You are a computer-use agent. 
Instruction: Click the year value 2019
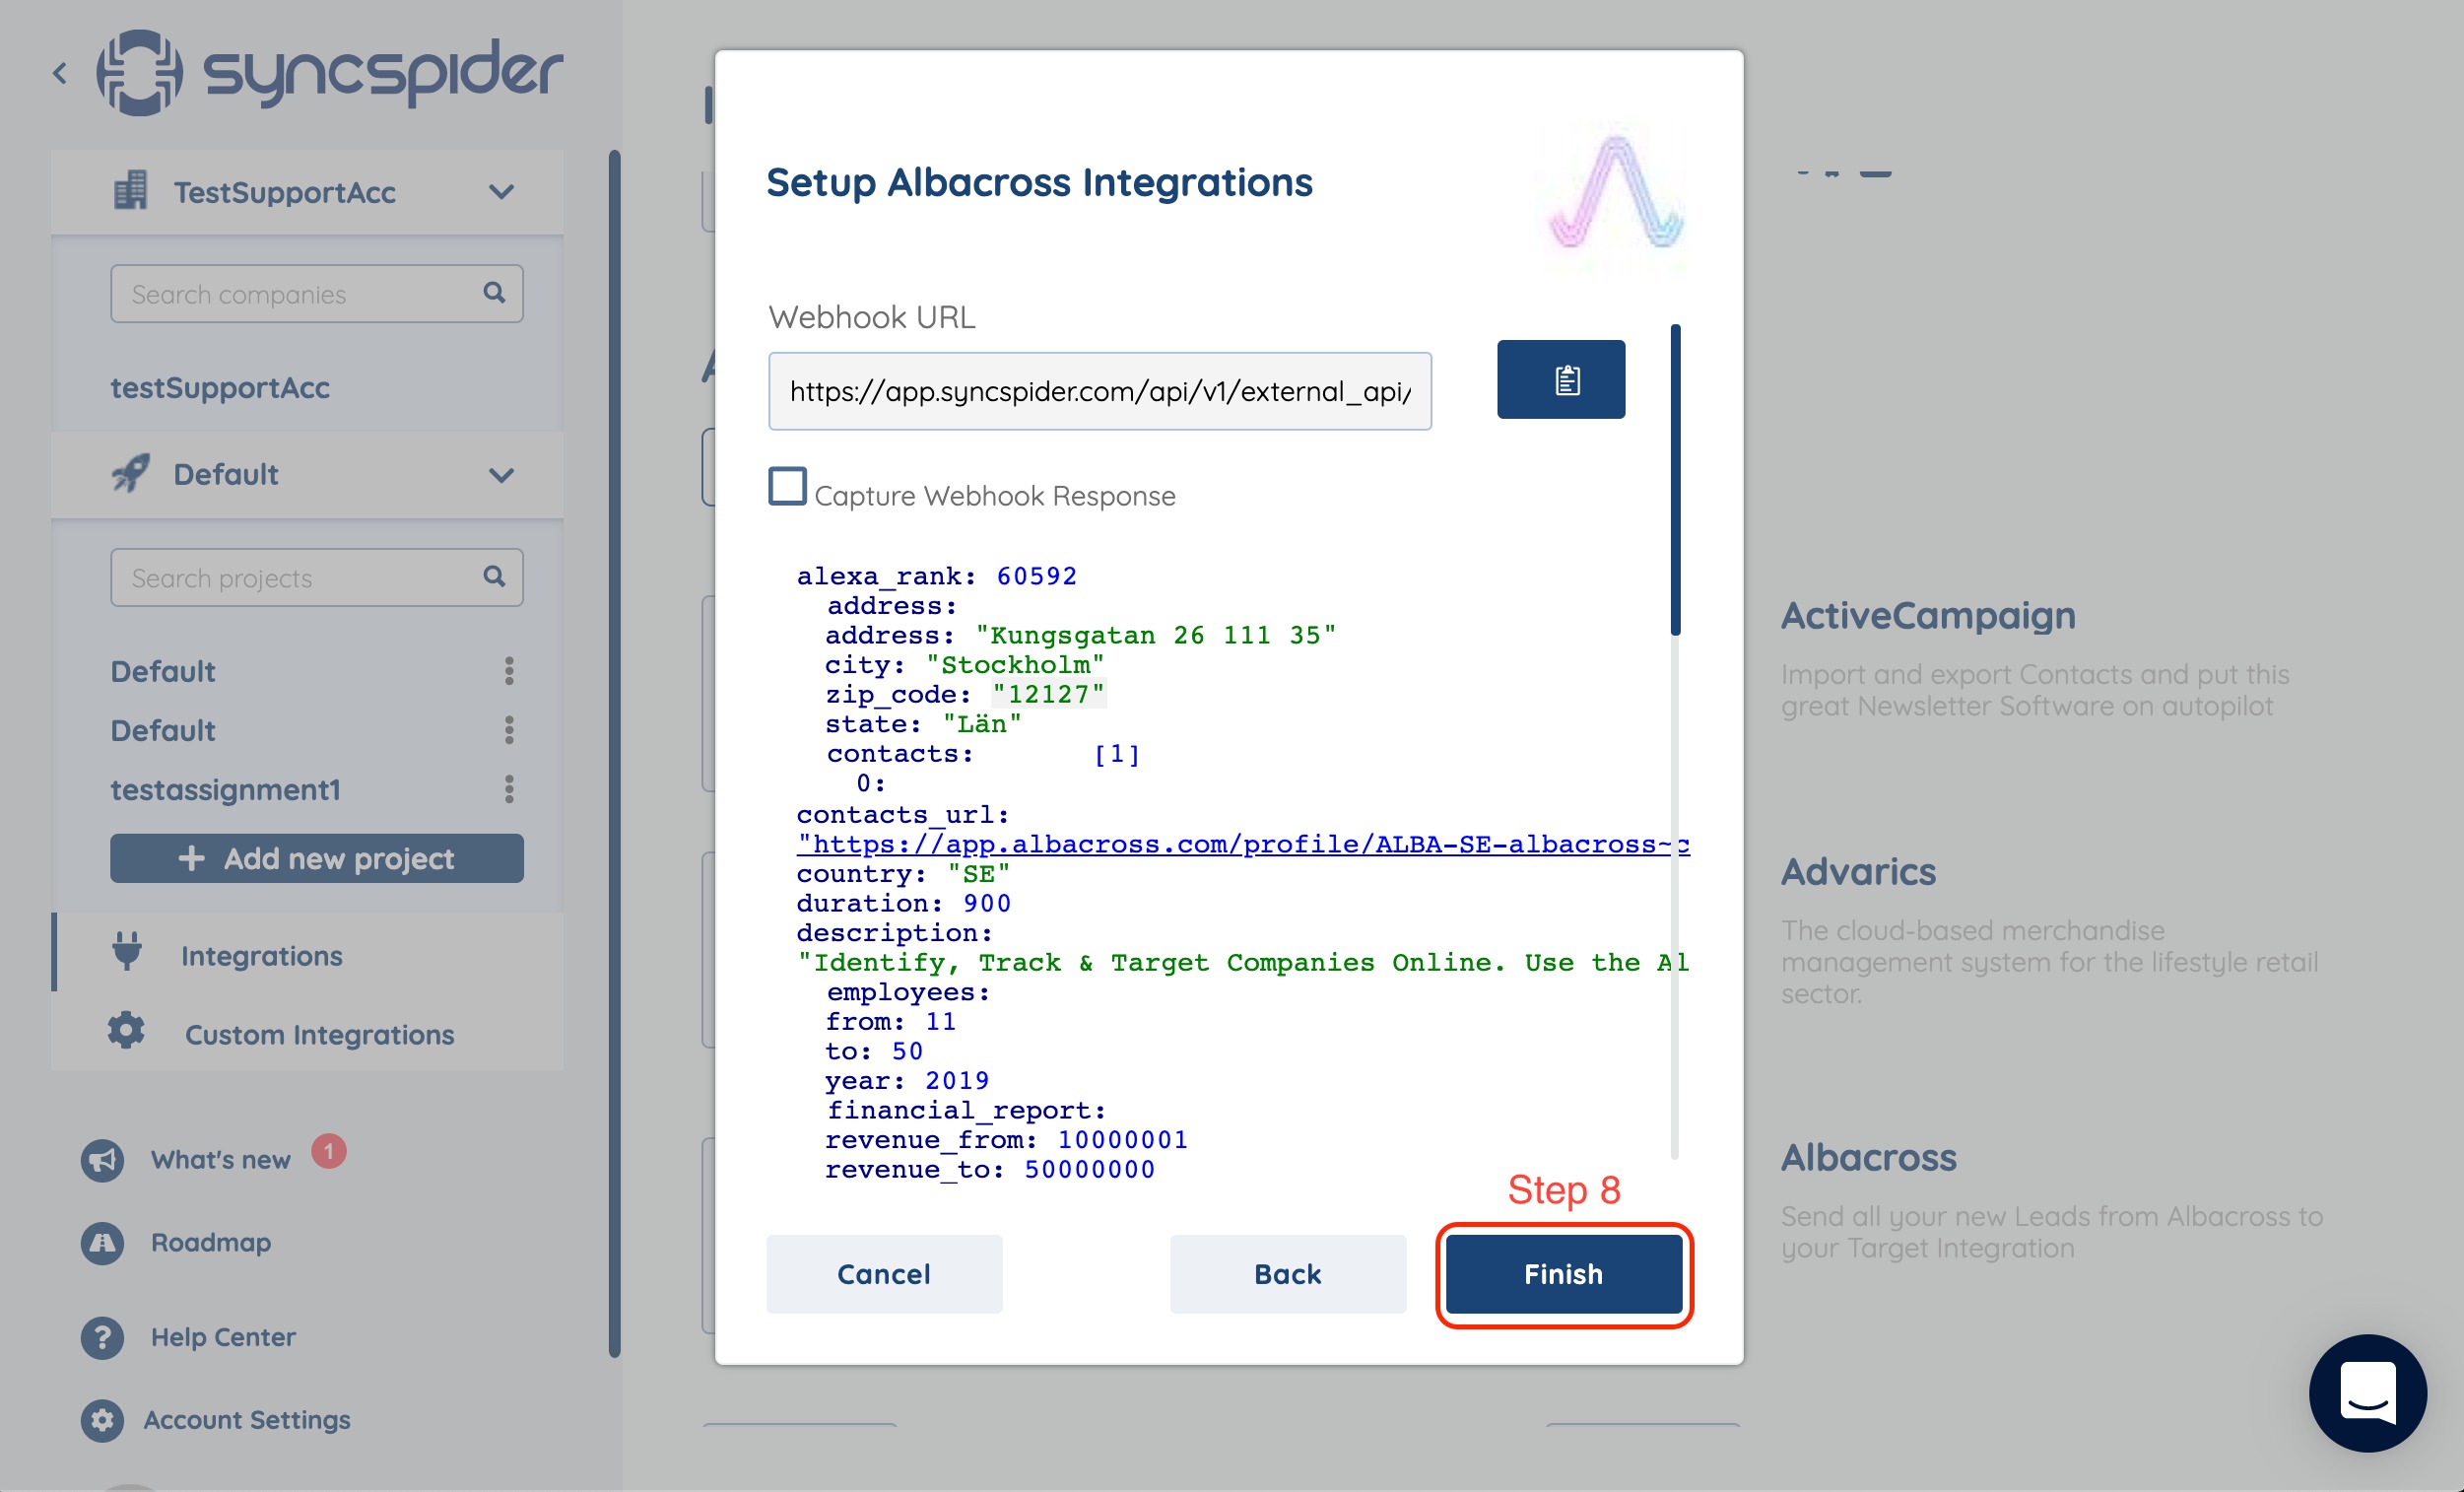pyautogui.click(x=957, y=1081)
